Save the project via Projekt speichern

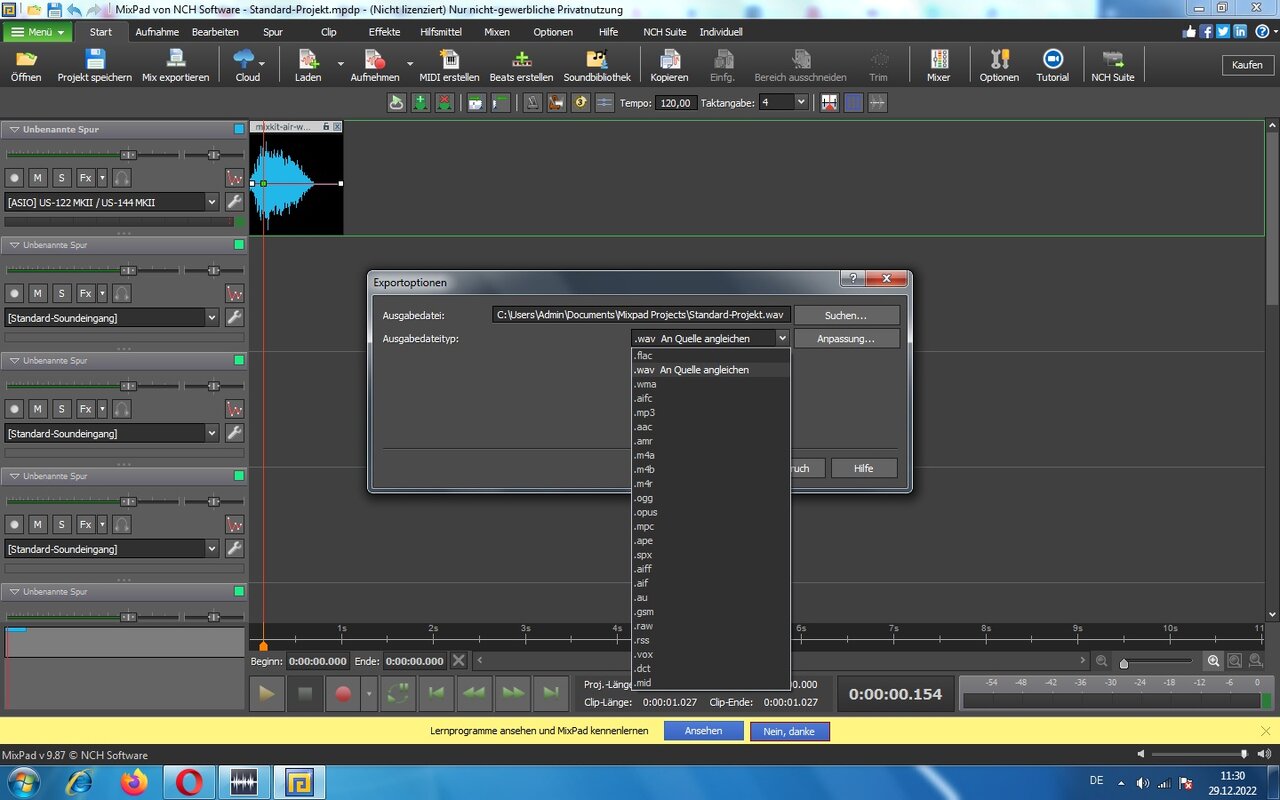coord(94,65)
